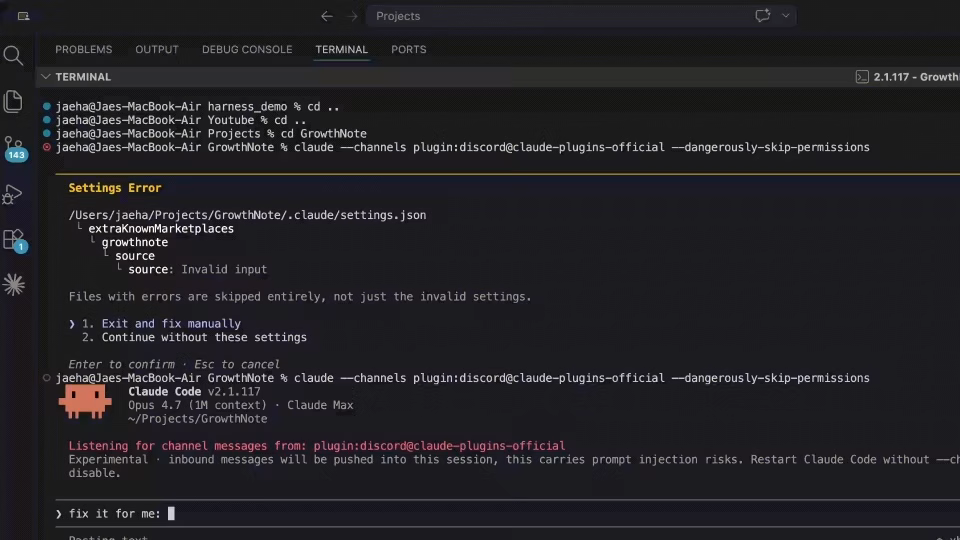Open the Extensions view
This screenshot has height=540, width=960.
click(x=14, y=240)
